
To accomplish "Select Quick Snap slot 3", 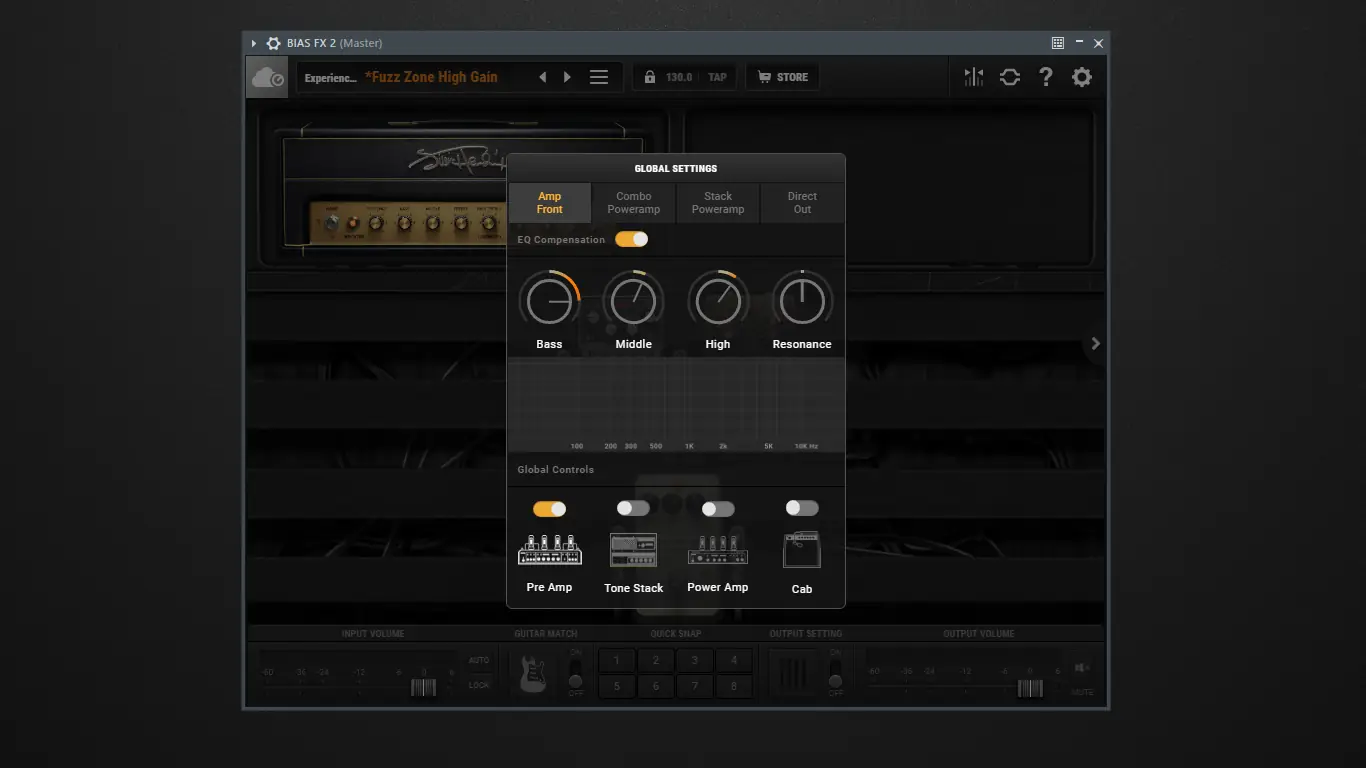I will [x=695, y=660].
